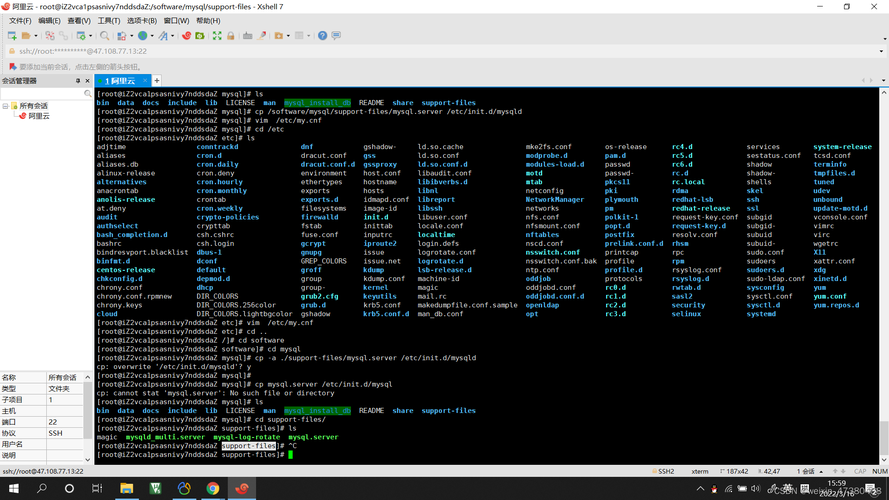Click the layout grid toolbar icon
889x500 pixels.
(299, 35)
